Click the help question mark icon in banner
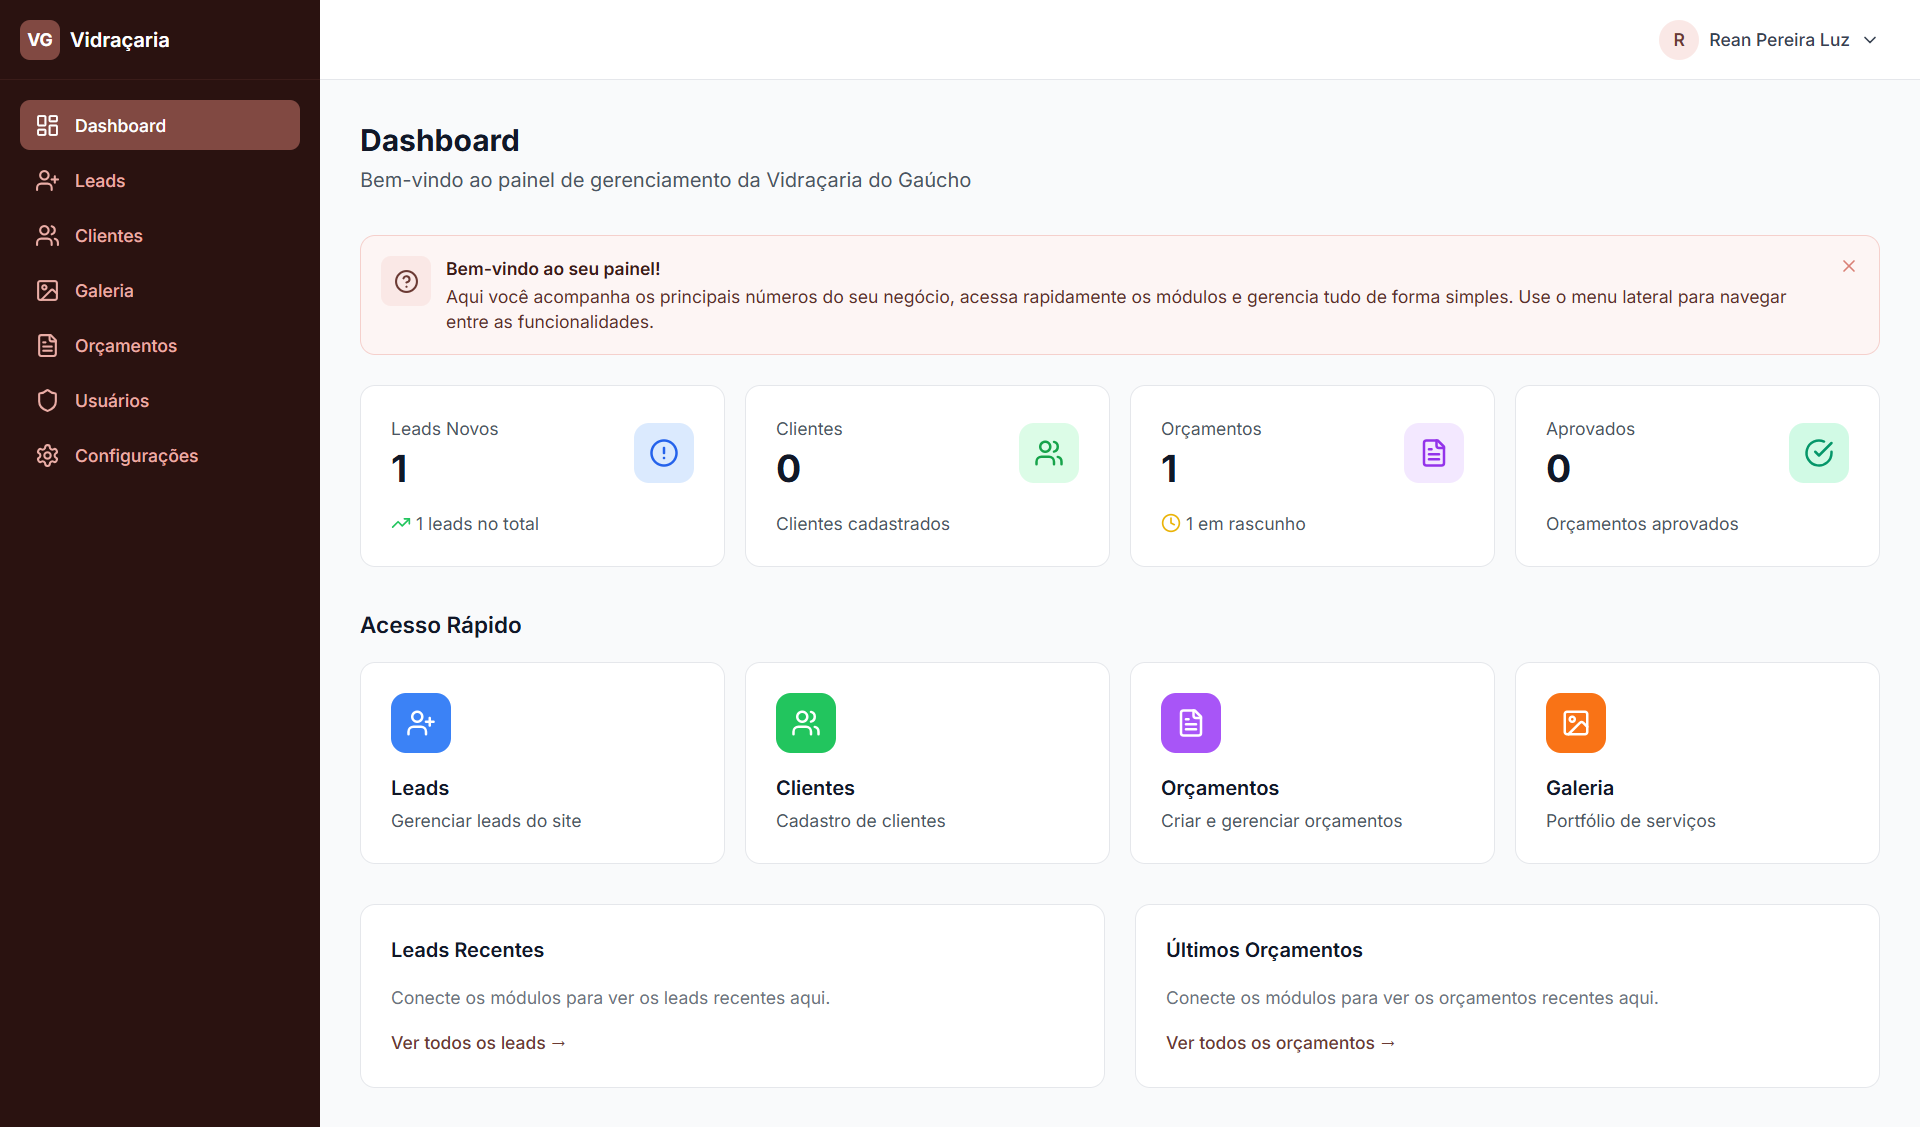The height and width of the screenshot is (1127, 1920). coord(406,281)
